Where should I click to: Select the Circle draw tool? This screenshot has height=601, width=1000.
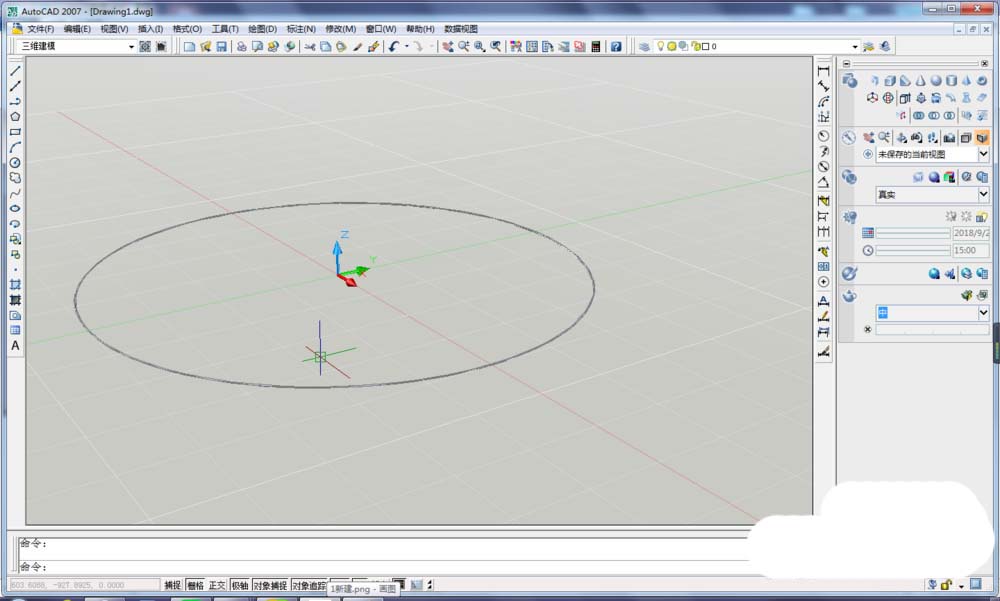point(15,162)
